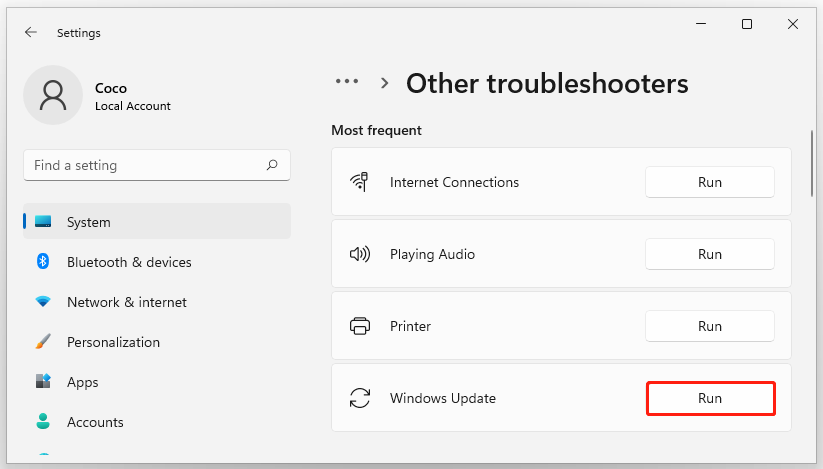The width and height of the screenshot is (823, 469).
Task: Click the Printer icon
Action: tap(360, 326)
